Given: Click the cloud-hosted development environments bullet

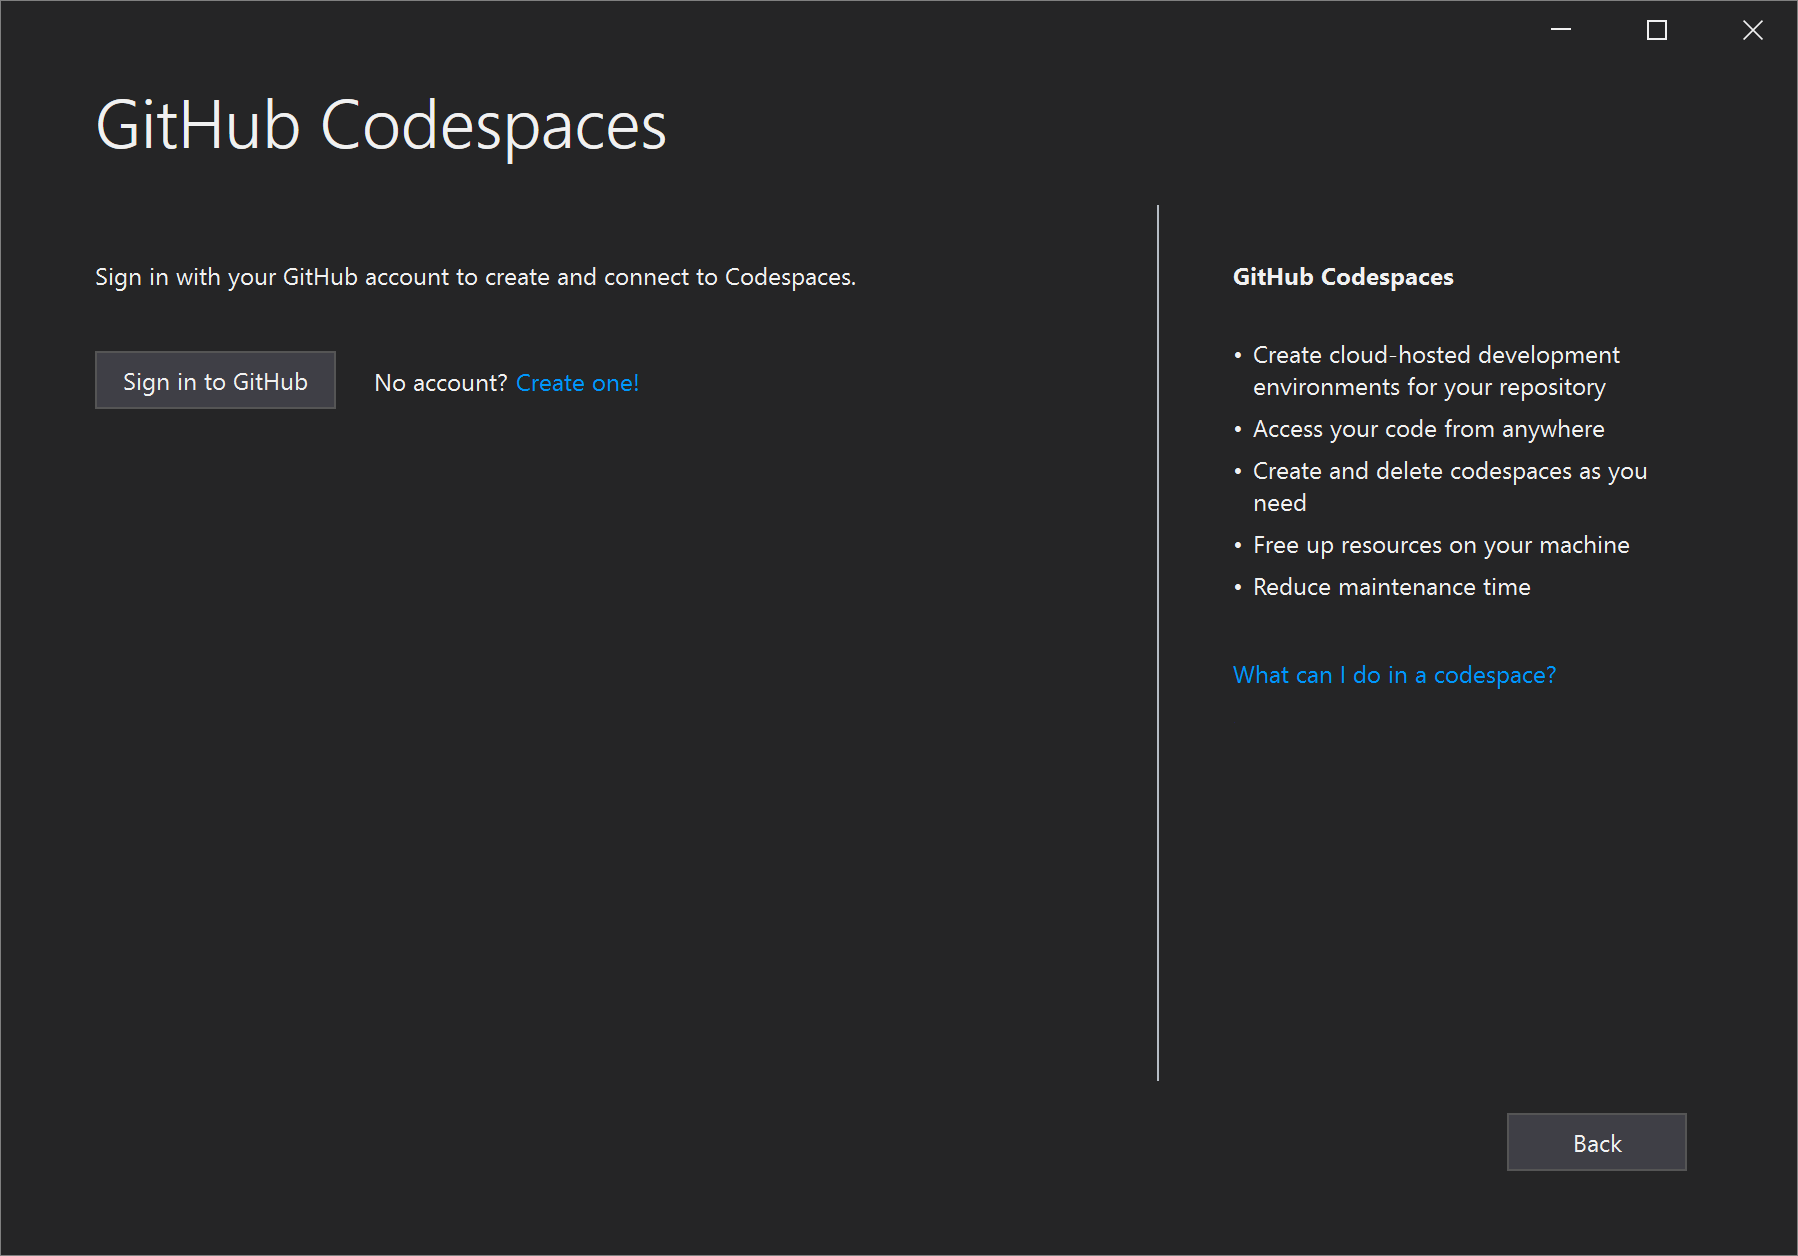Looking at the screenshot, I should tap(1435, 370).
